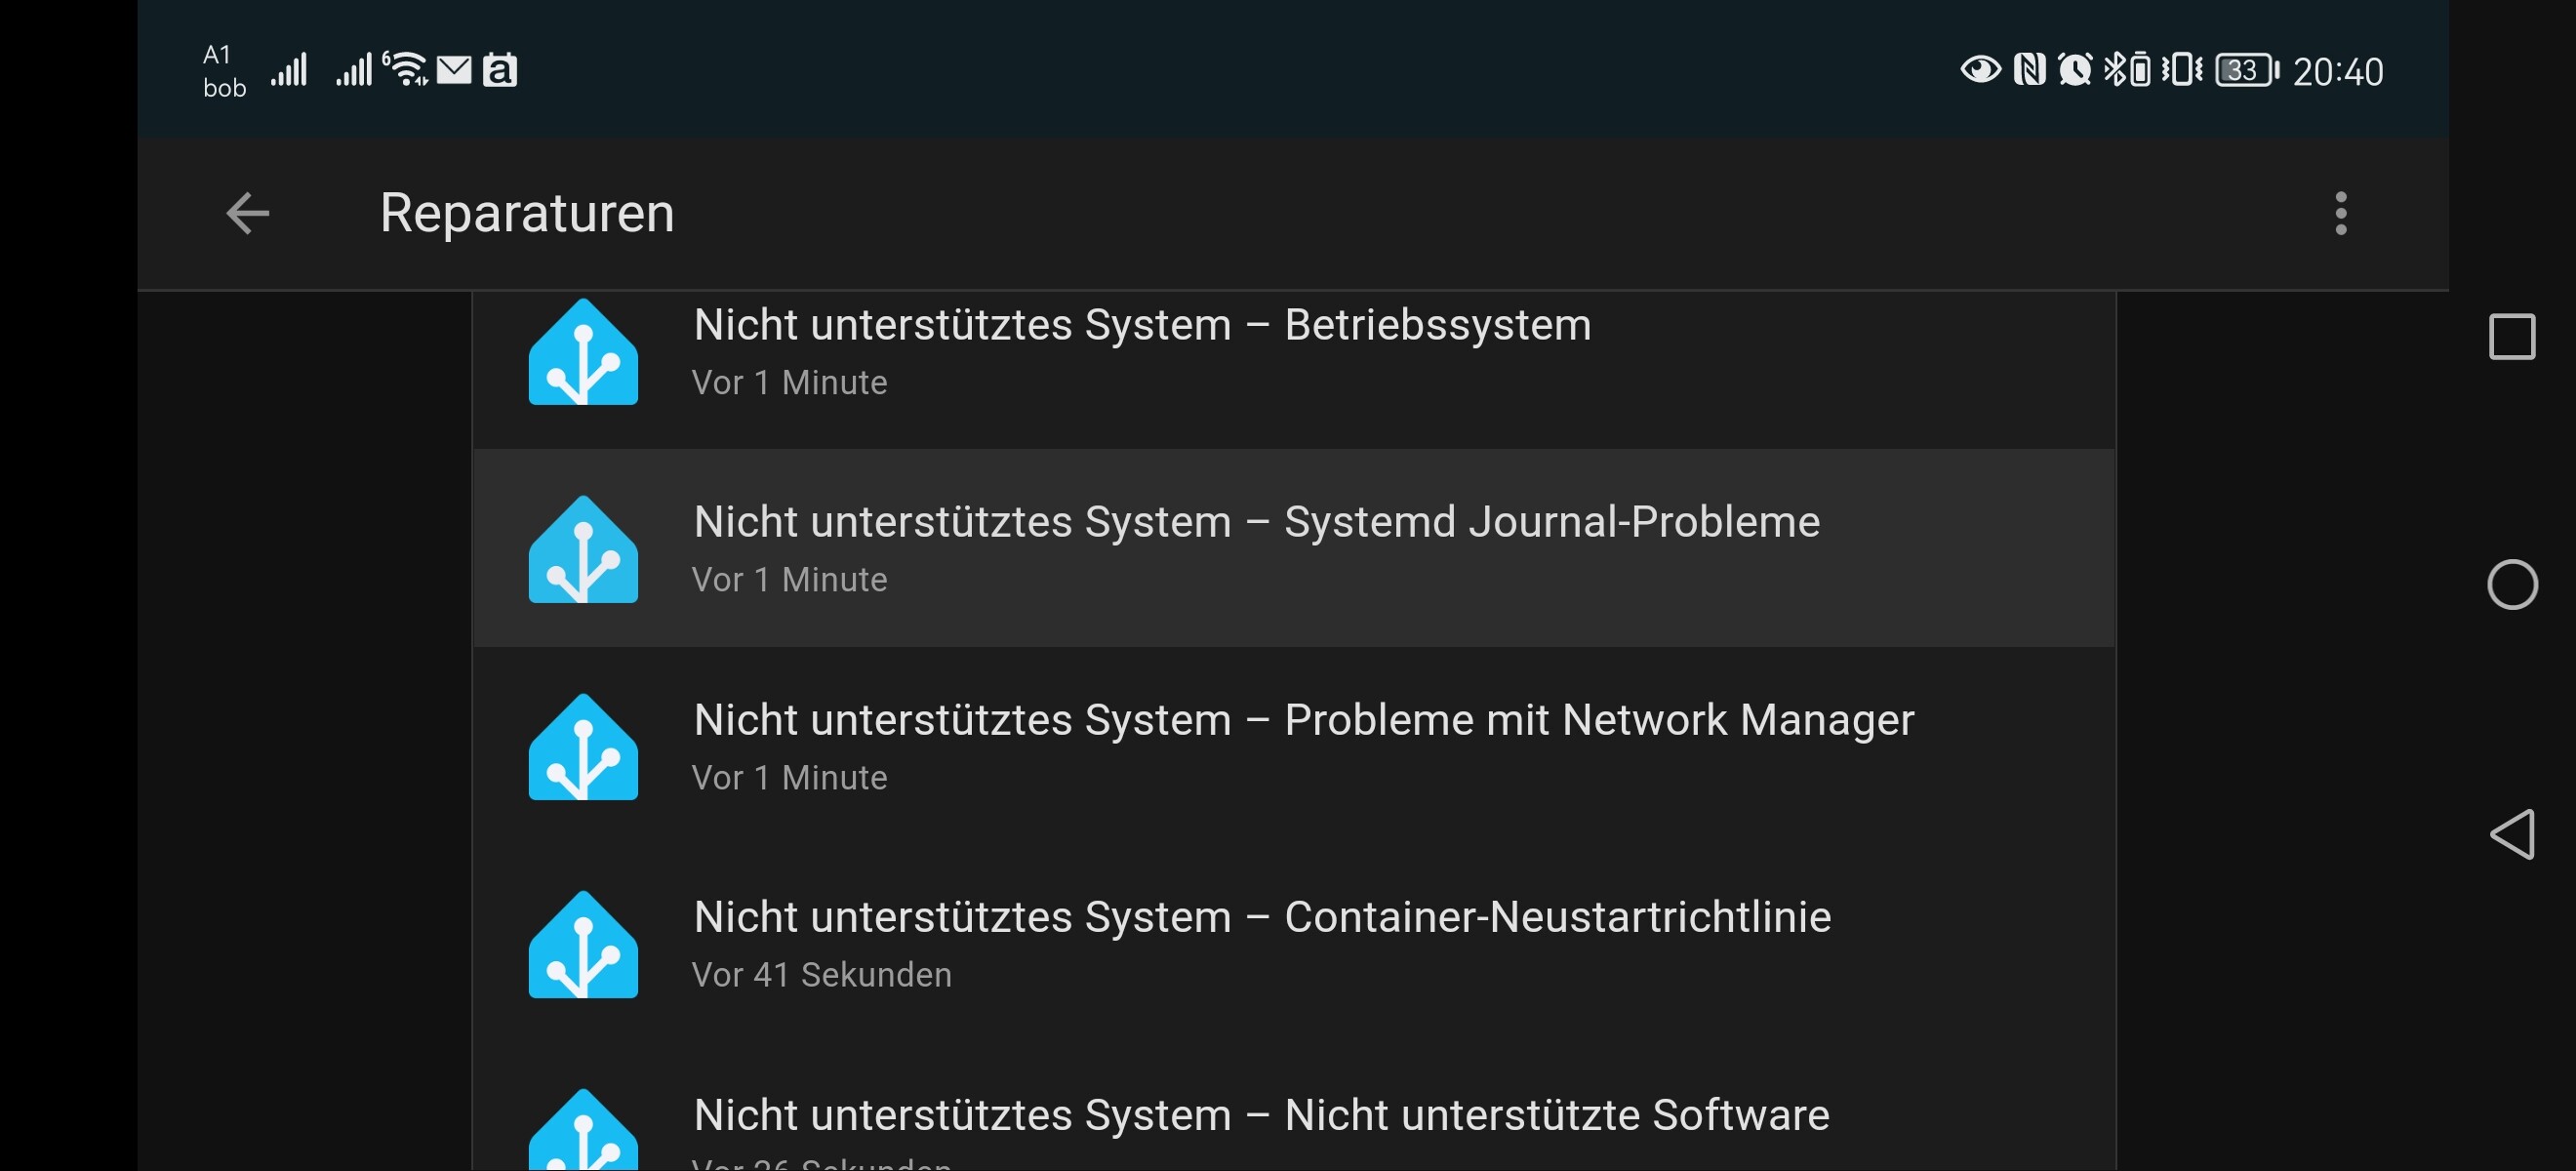Select Probleme mit Network Manager issue
The image size is (2576, 1171).
pos(1294,746)
